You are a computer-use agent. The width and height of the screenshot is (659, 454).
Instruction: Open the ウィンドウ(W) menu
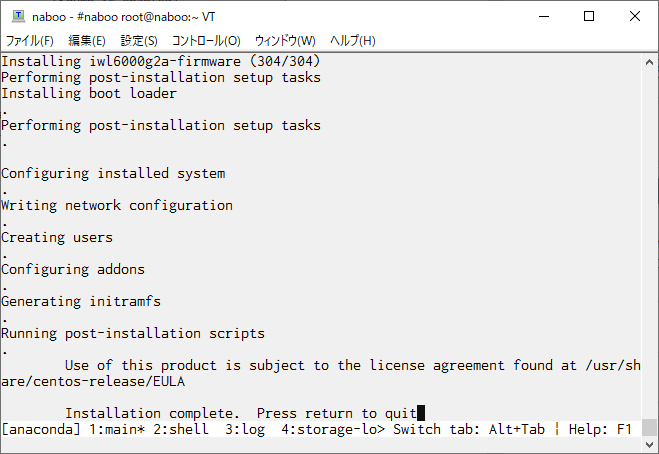285,41
